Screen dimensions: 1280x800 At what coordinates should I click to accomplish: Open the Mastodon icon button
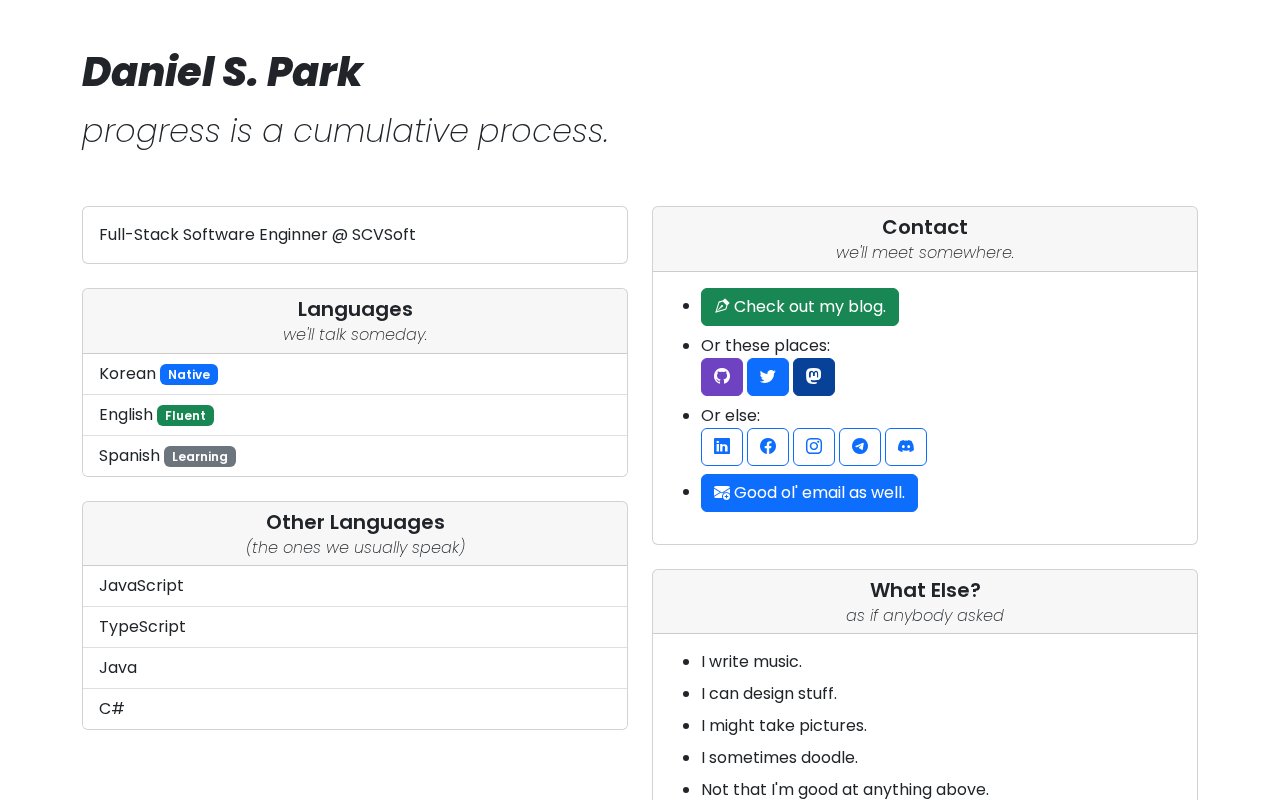(814, 377)
